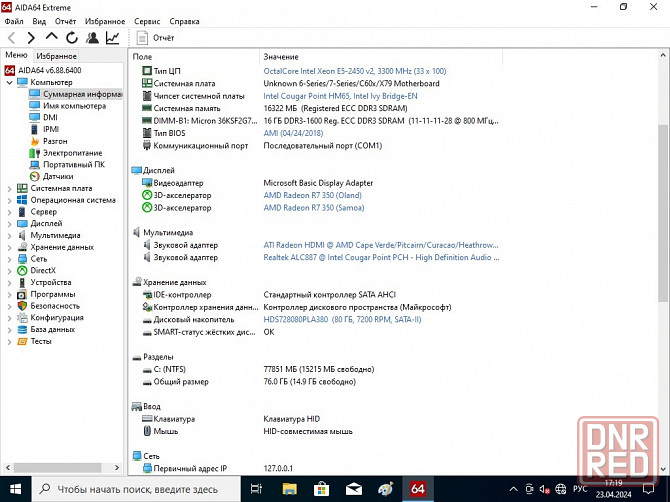Click the Отчёт report button in toolbar

[155, 38]
